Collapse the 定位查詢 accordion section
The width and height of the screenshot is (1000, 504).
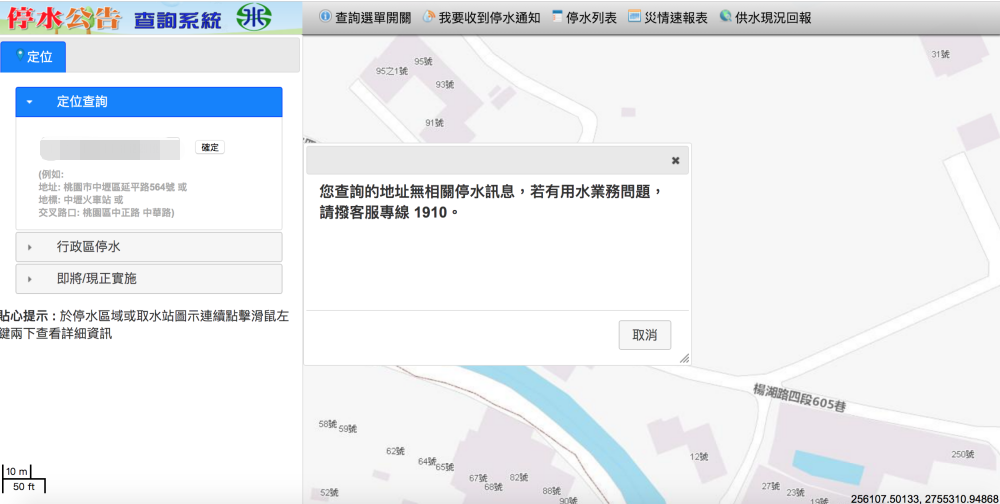point(149,102)
